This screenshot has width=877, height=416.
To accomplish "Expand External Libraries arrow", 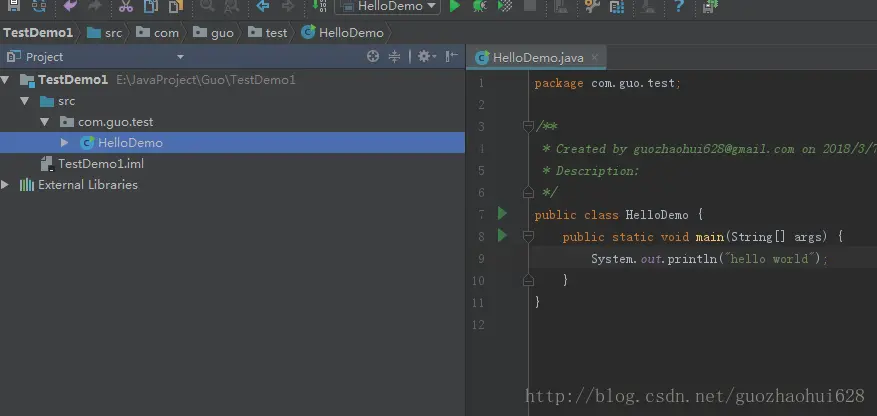I will 5,185.
